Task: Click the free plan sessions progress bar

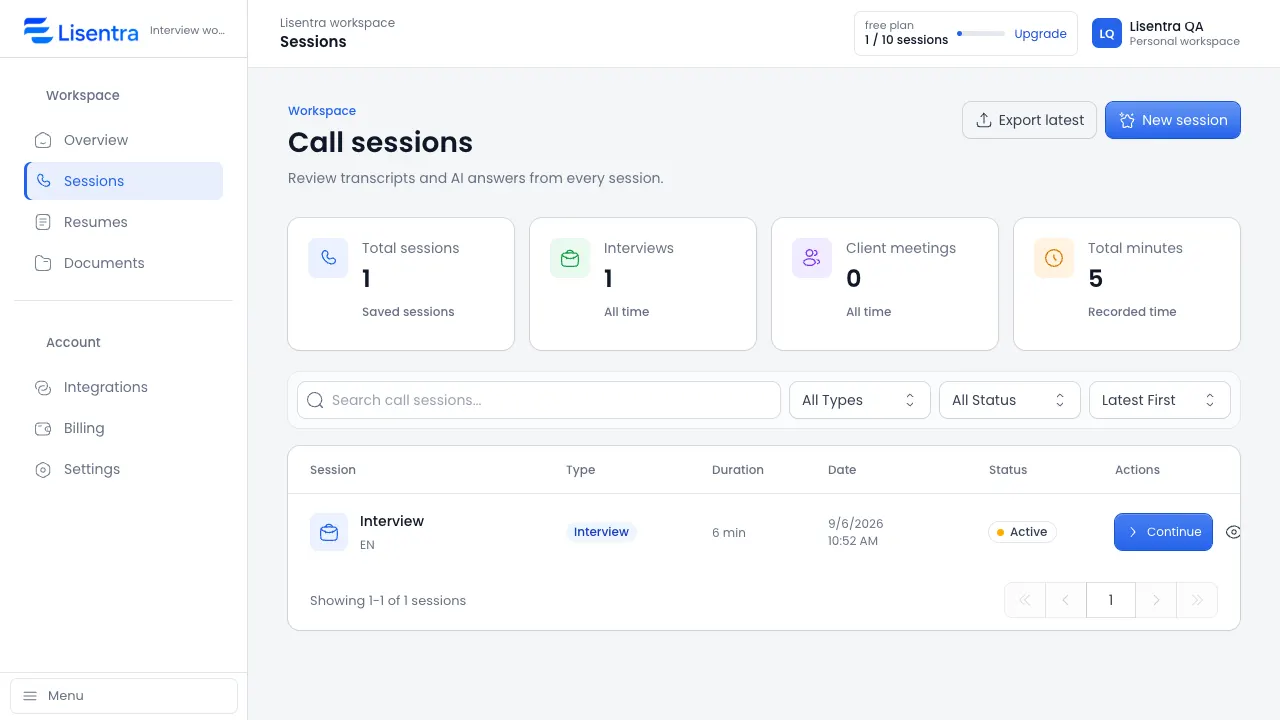Action: (x=981, y=33)
